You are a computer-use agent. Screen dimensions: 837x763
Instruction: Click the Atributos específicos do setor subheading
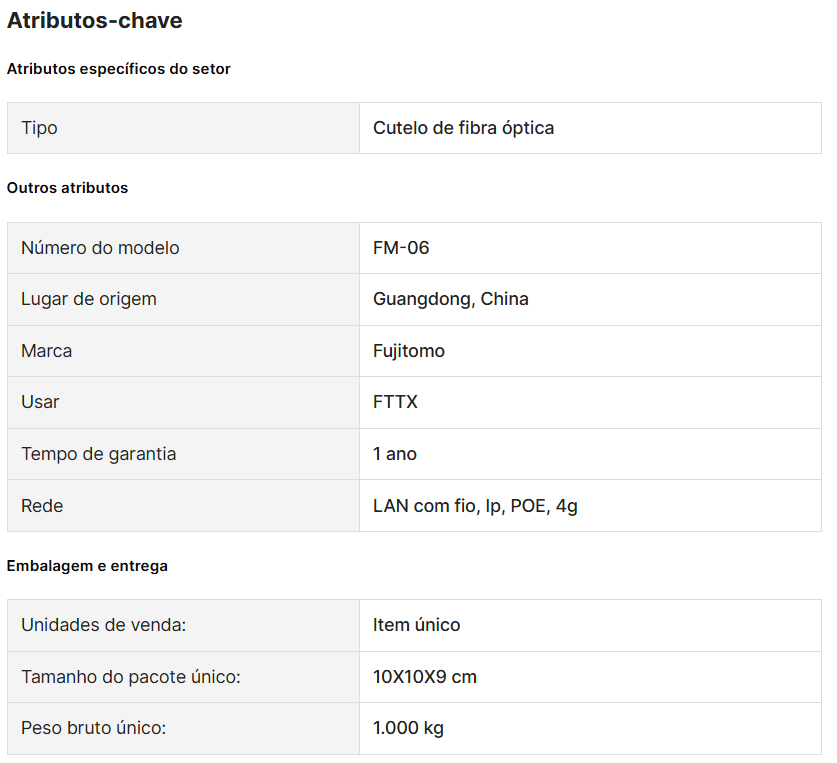(119, 69)
